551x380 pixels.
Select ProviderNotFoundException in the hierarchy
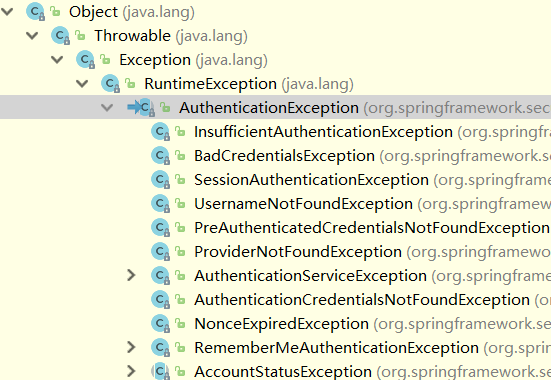point(298,252)
